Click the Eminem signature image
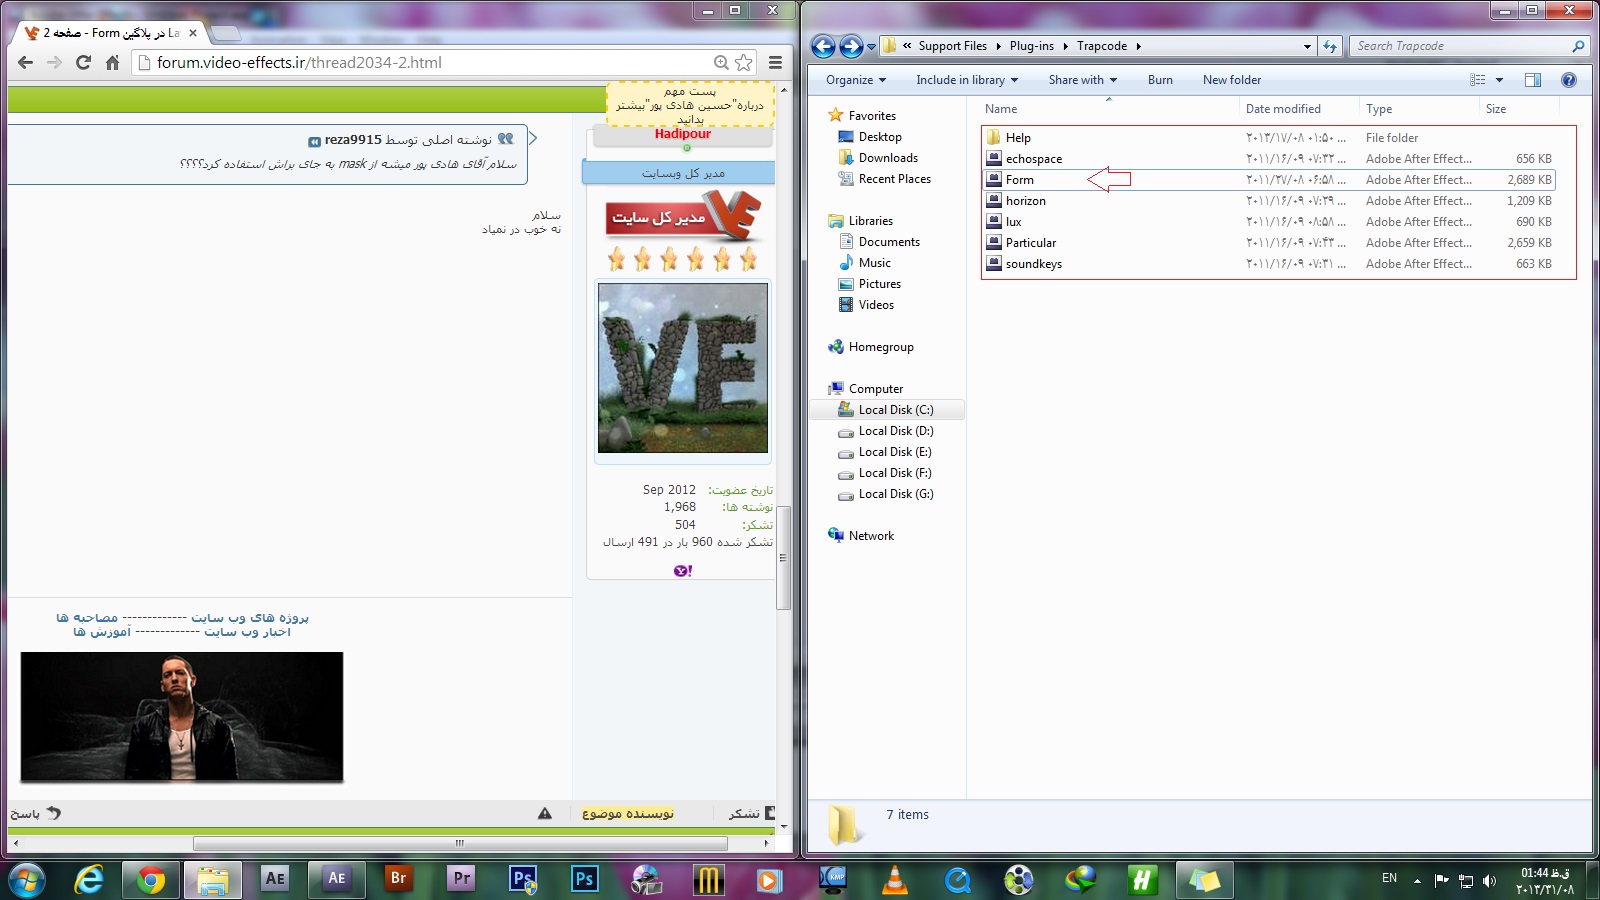Image resolution: width=1600 pixels, height=900 pixels. pyautogui.click(x=182, y=716)
